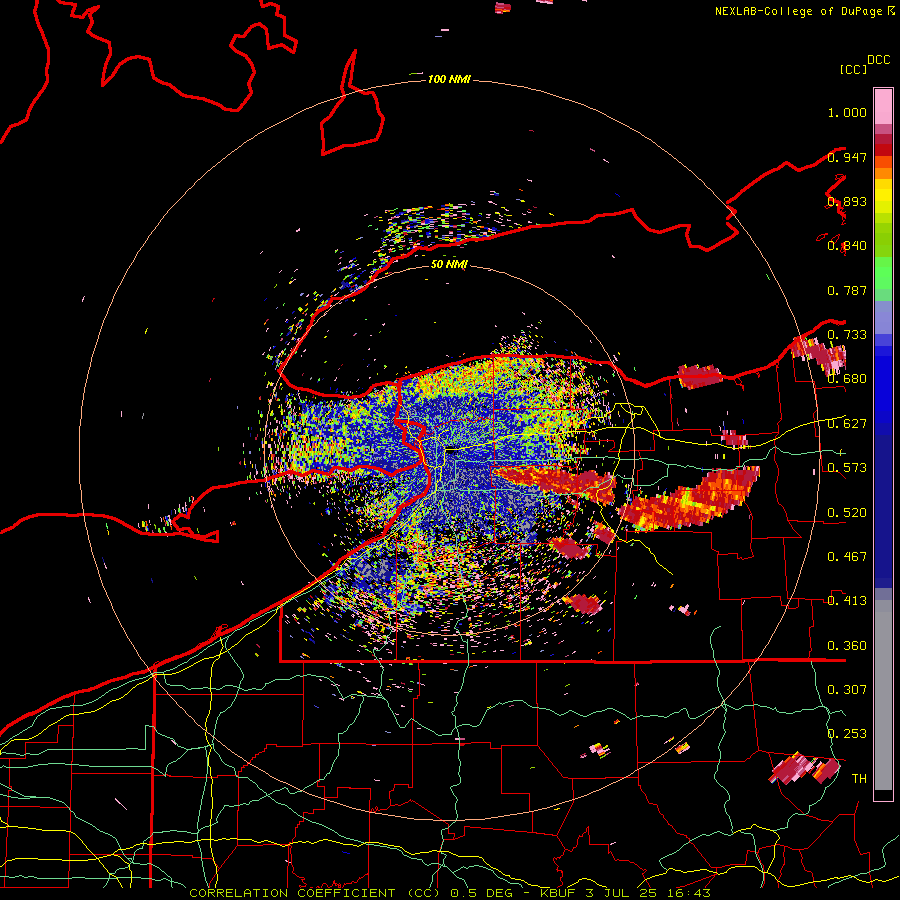Screen dimensions: 900x900
Task: Select the 0.467 scale value
Action: tap(847, 557)
